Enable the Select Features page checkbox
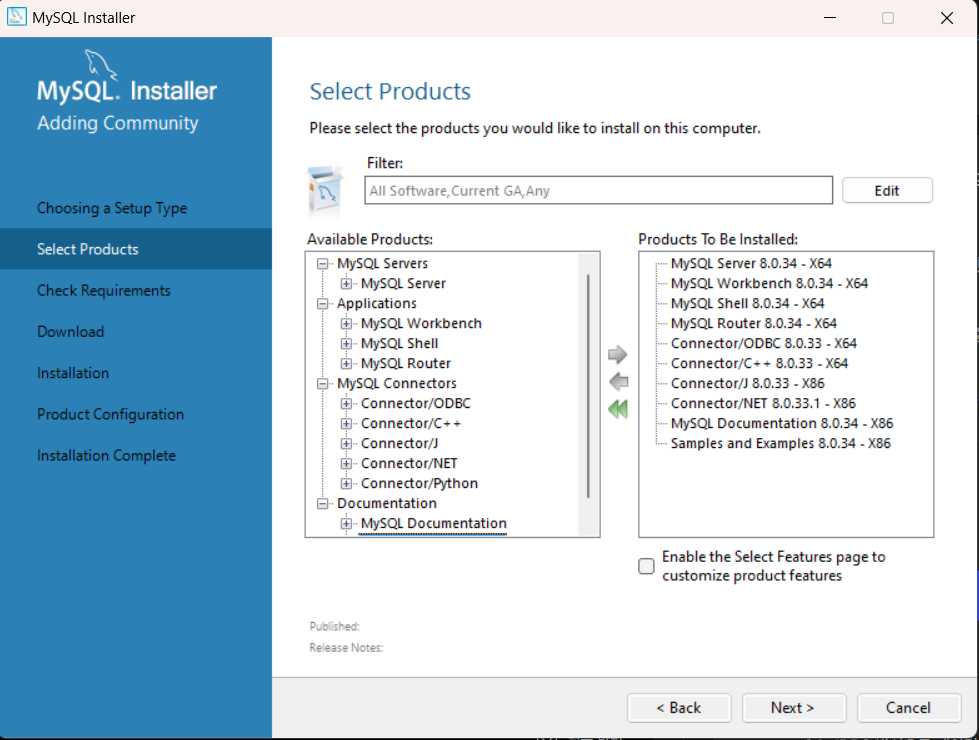The image size is (979, 740). (646, 566)
